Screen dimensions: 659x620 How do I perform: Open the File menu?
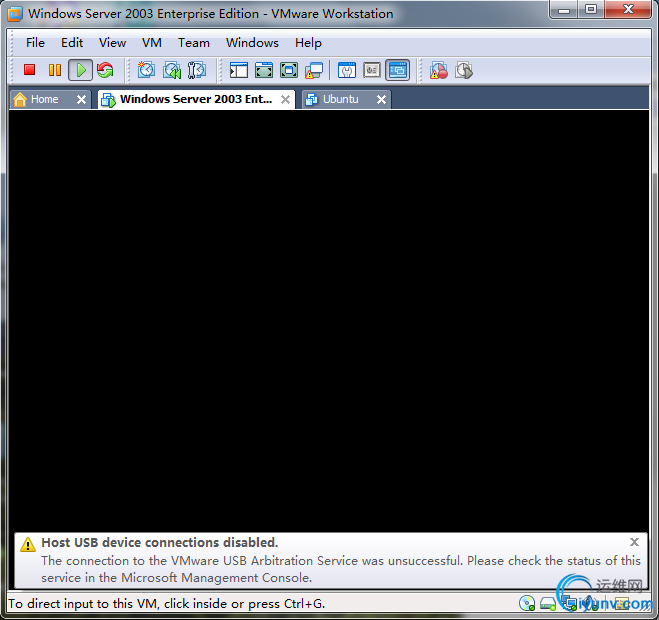(x=35, y=43)
